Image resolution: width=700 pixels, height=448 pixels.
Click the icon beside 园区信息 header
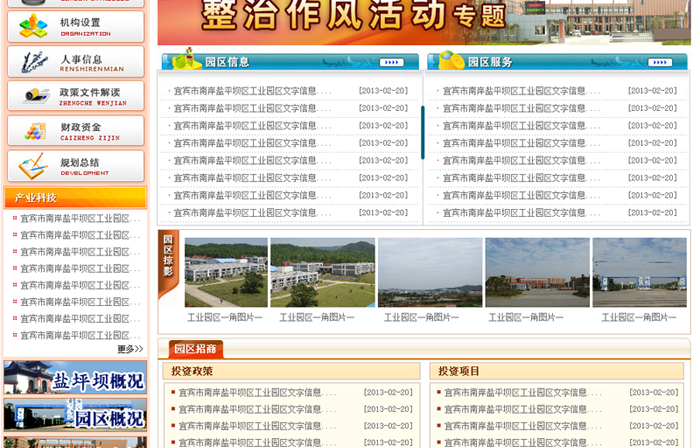pos(183,60)
